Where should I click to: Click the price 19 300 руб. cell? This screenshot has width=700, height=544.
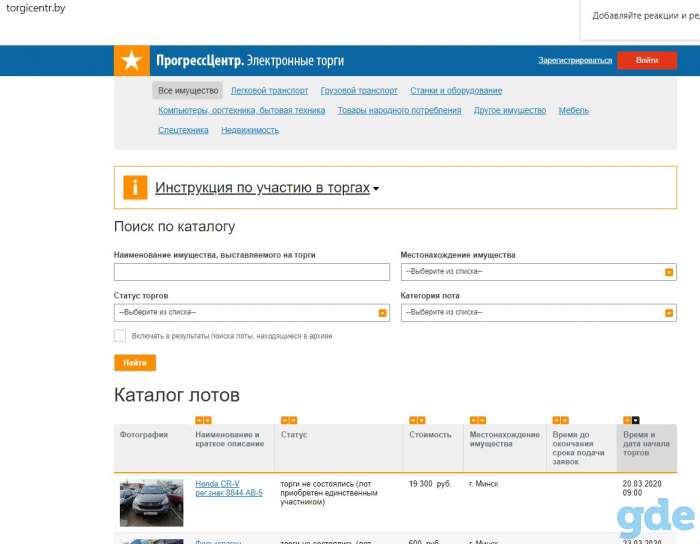coord(430,484)
